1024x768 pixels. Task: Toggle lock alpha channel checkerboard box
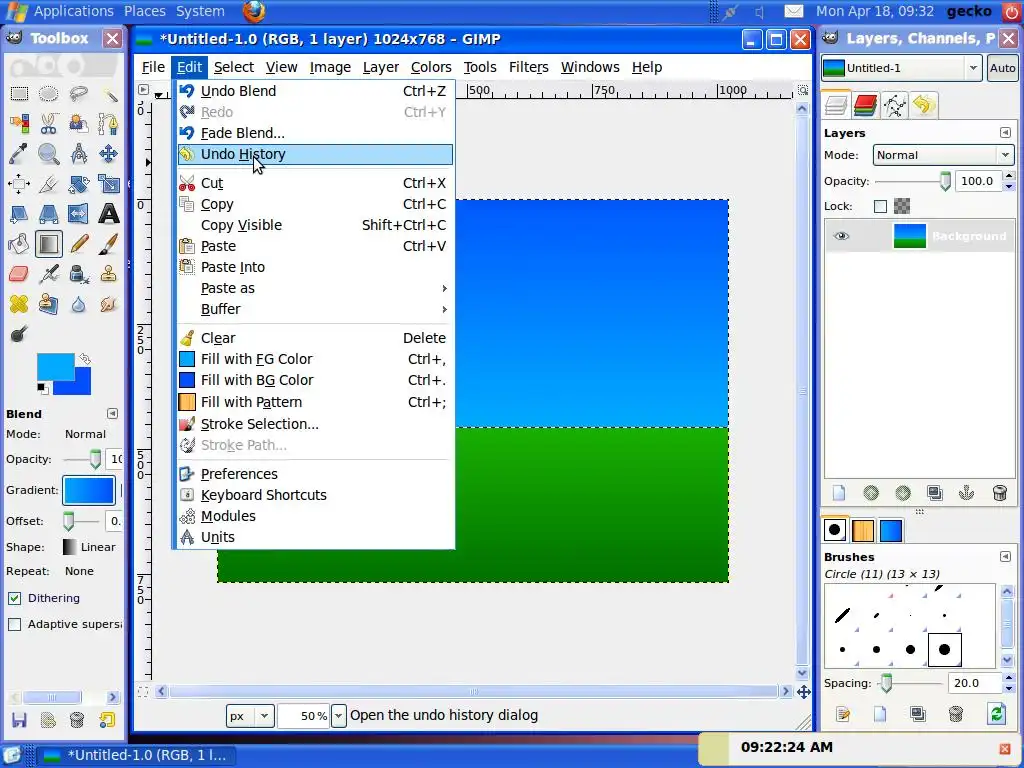902,206
